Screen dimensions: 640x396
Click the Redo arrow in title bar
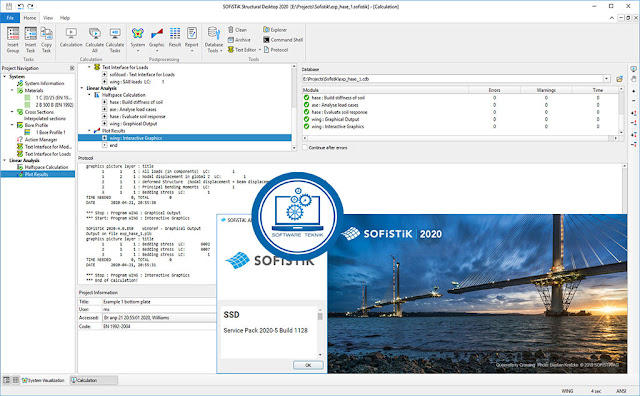pos(31,6)
